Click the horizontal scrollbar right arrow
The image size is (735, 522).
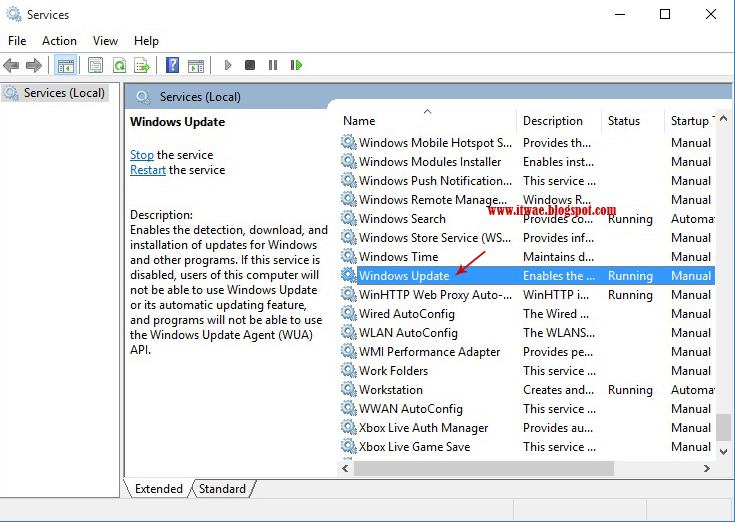(706, 468)
